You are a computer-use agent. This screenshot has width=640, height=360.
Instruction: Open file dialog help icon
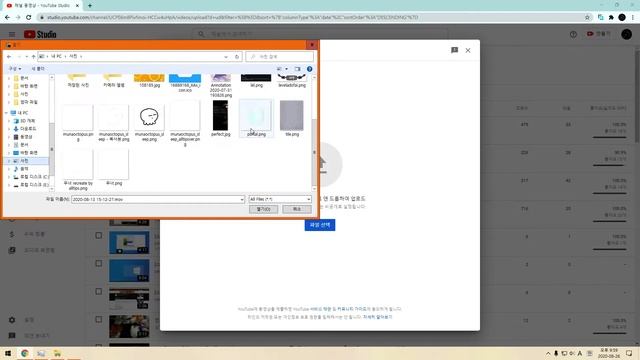309,69
